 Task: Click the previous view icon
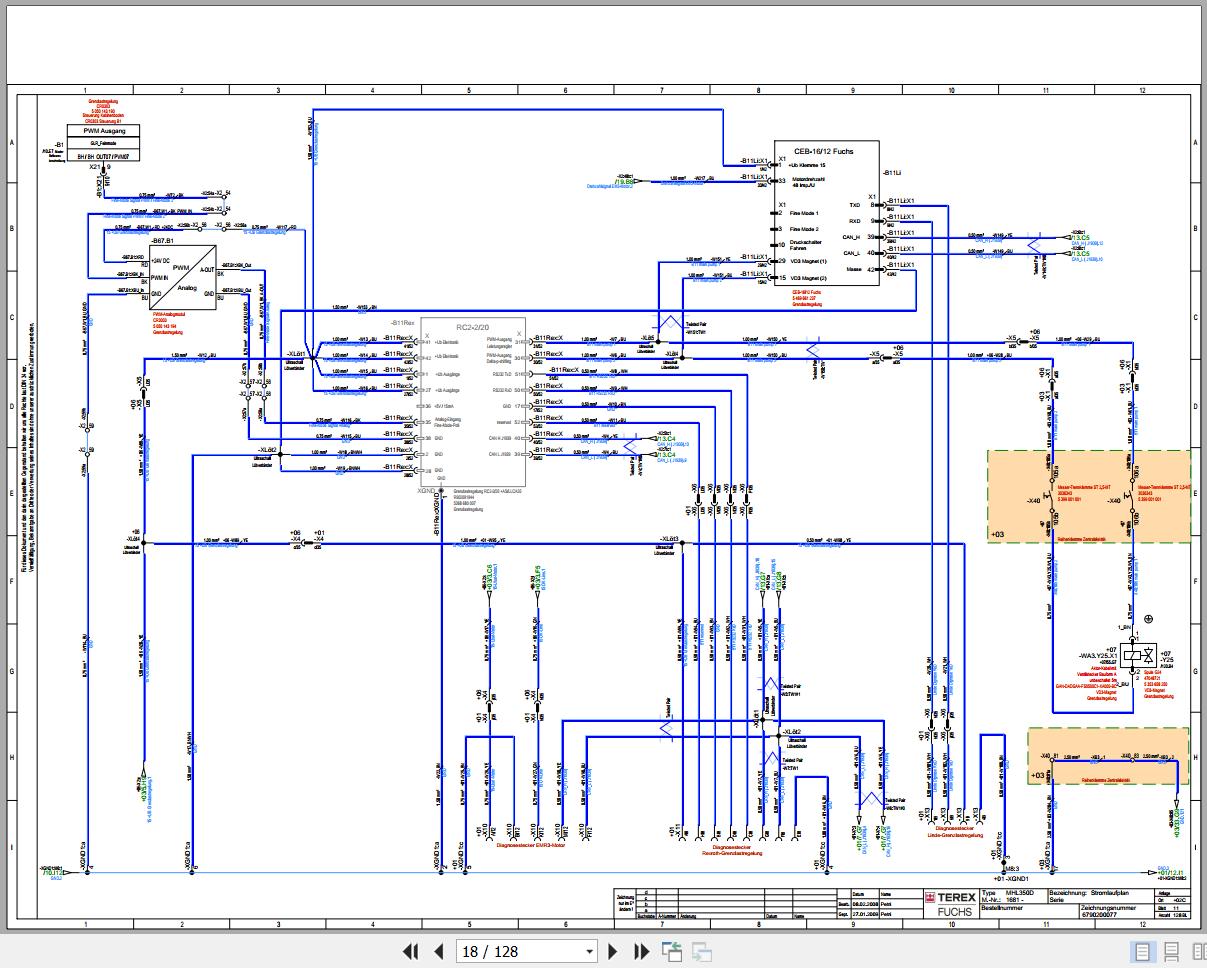point(671,951)
